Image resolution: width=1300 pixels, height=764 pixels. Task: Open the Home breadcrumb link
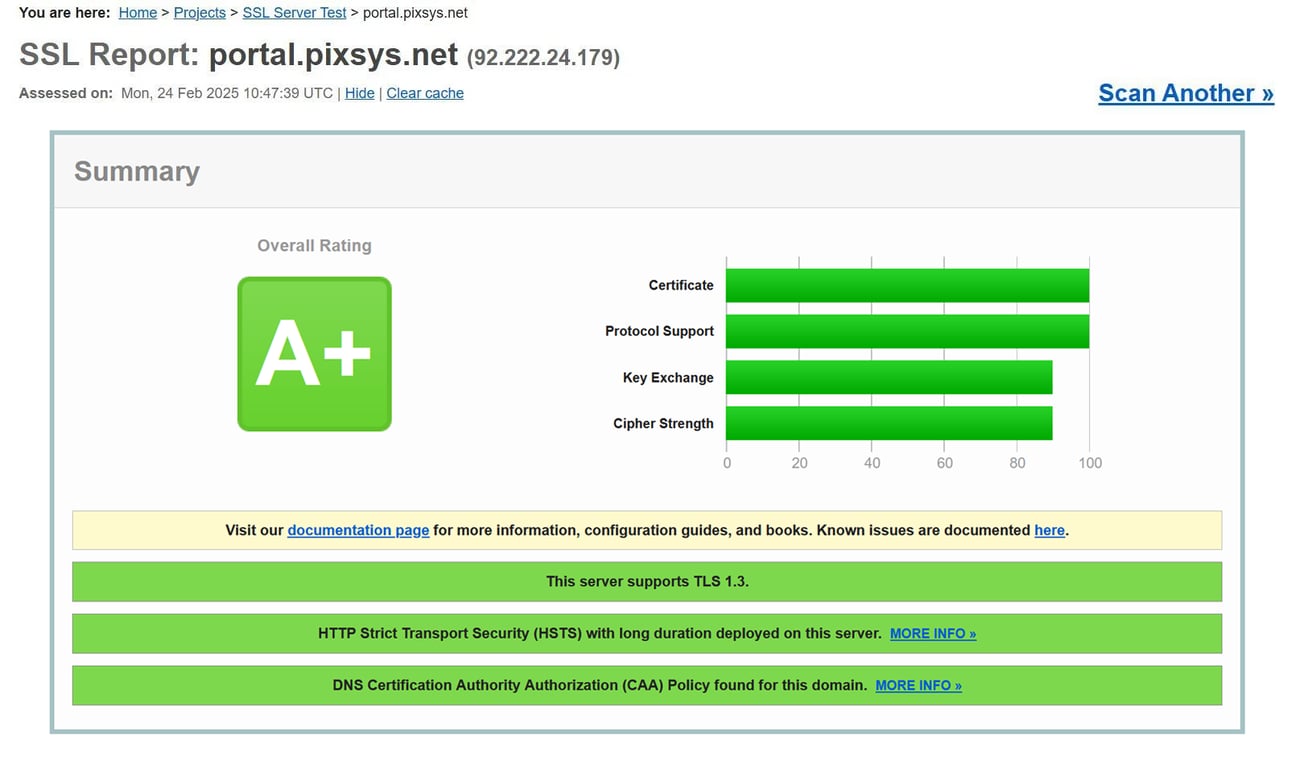click(x=137, y=13)
